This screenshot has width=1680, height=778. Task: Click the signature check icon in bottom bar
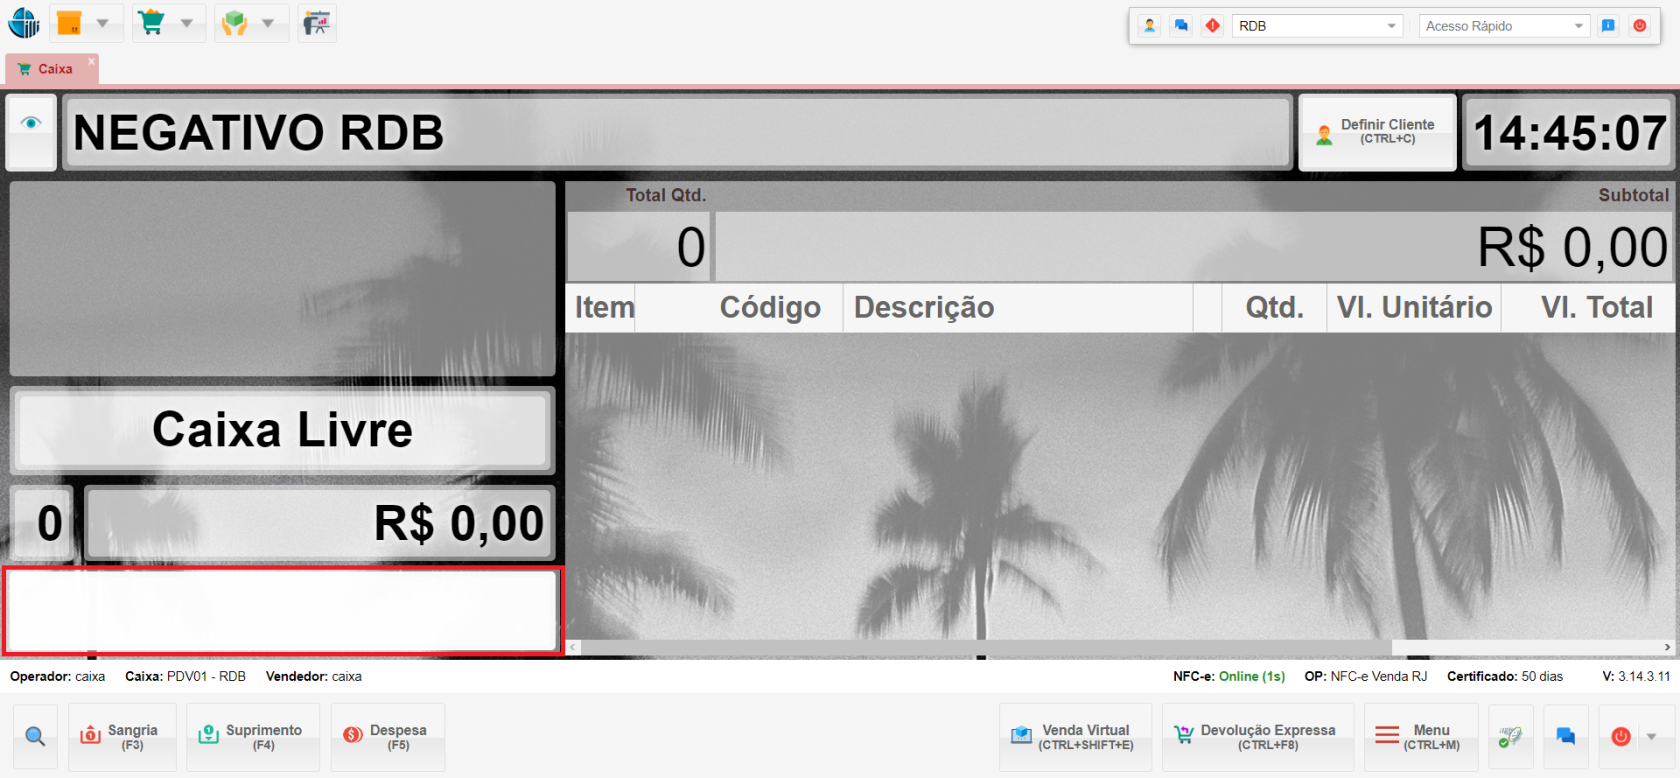click(x=1510, y=737)
